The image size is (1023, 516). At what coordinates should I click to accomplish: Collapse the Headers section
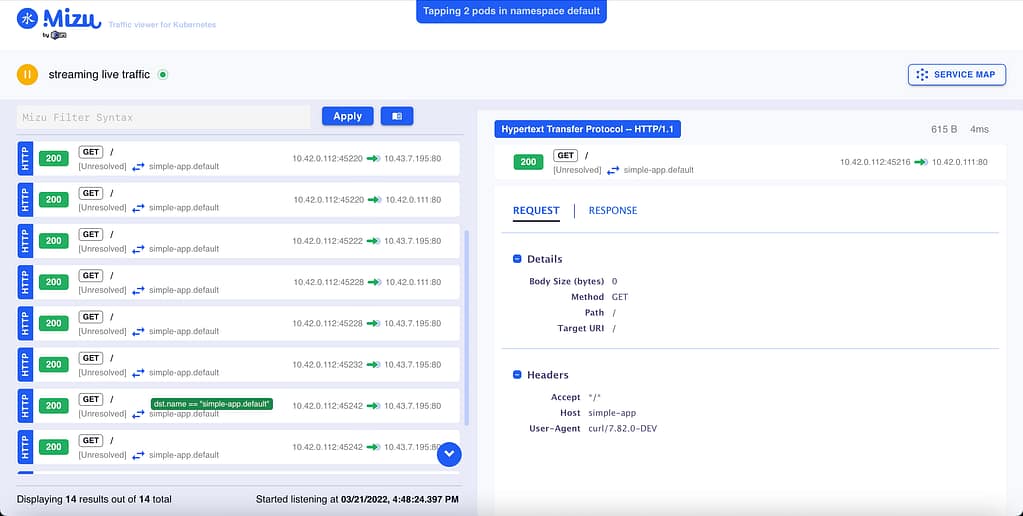coord(517,375)
